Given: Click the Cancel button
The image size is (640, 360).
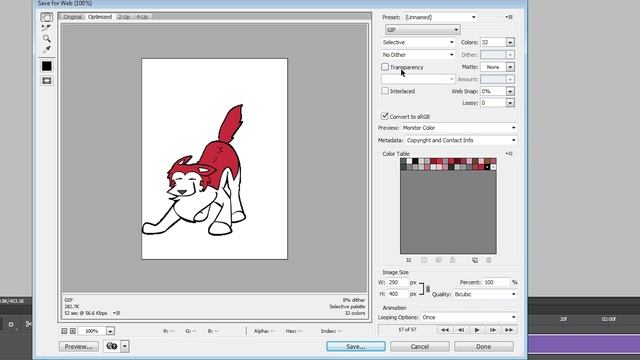Looking at the screenshot, I should [420, 346].
